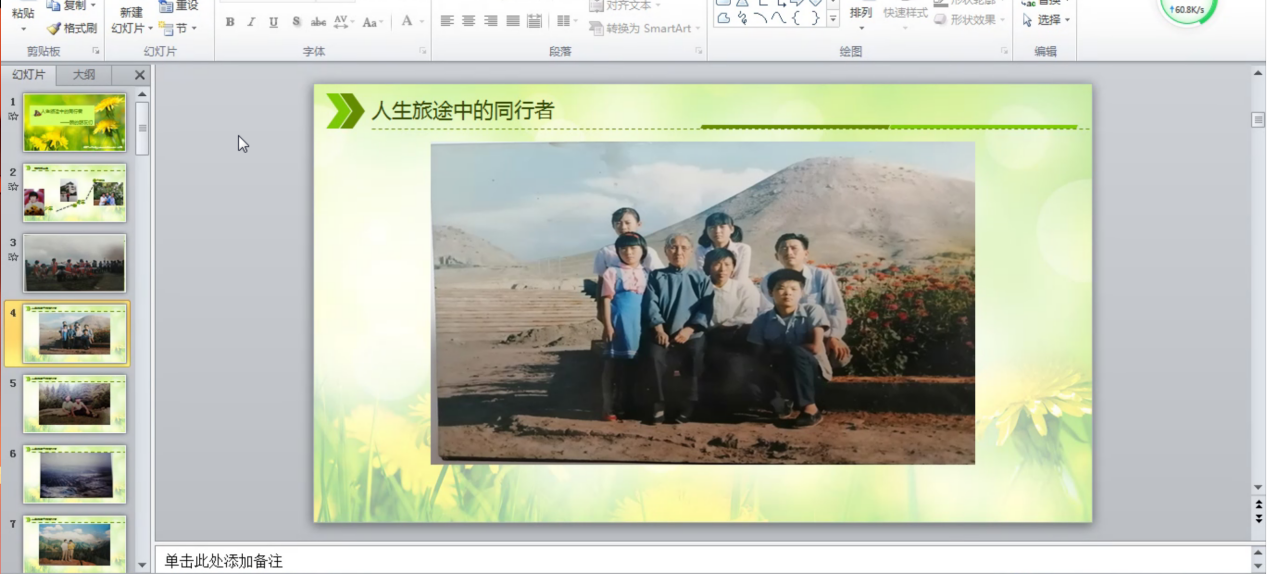Center align the paragraph text

click(468, 21)
